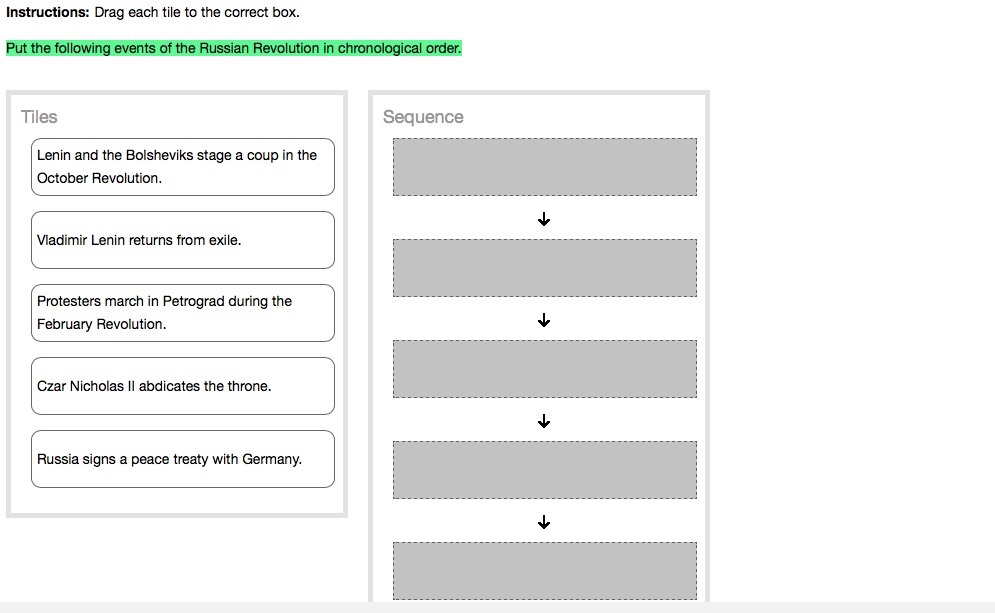Click the second empty sequence box

[x=544, y=268]
